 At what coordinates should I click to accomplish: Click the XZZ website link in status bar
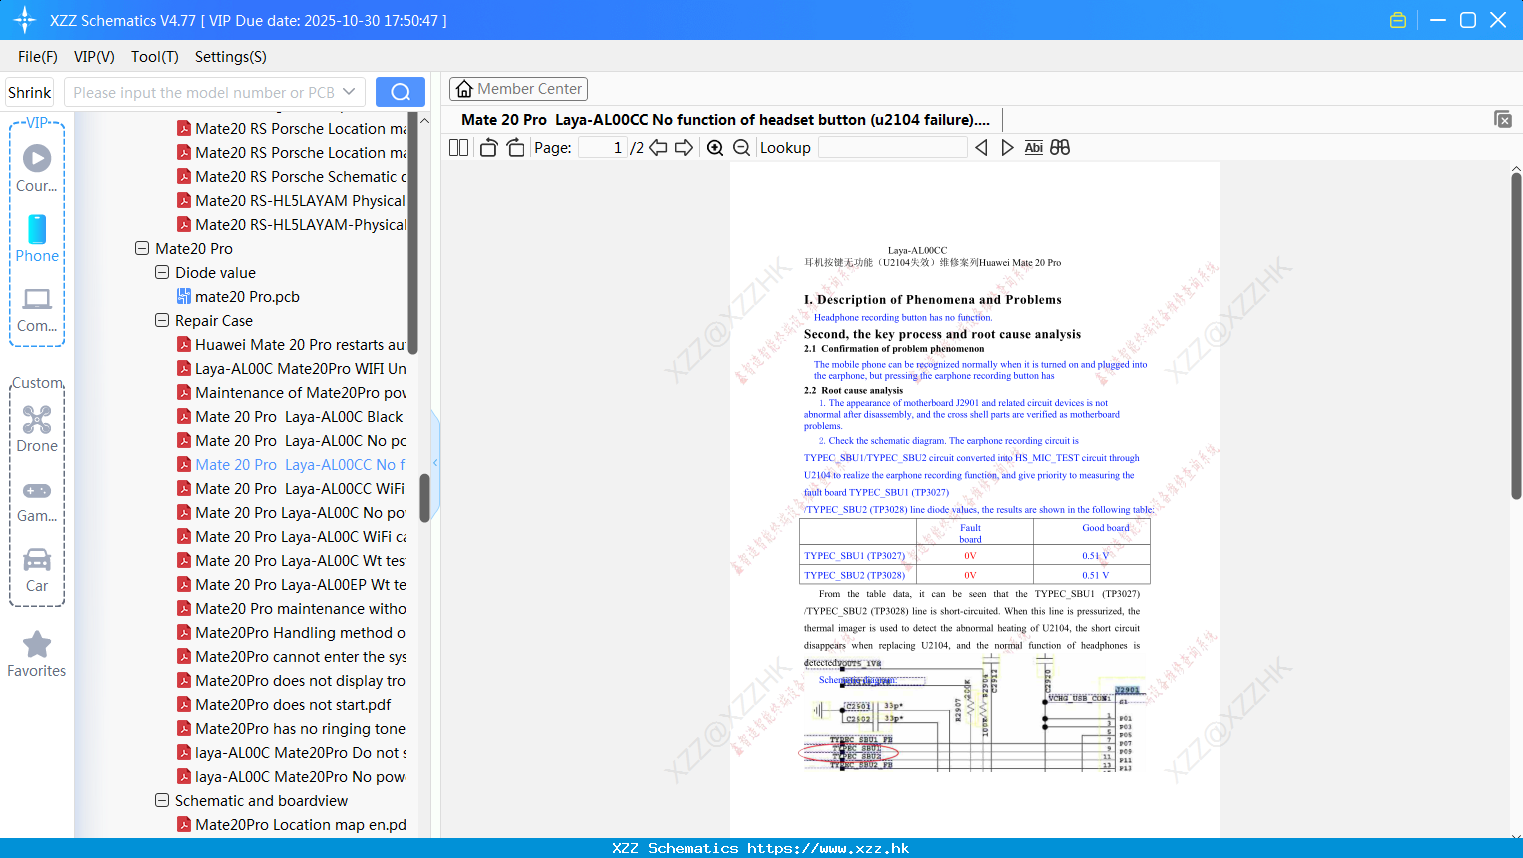tap(828, 848)
